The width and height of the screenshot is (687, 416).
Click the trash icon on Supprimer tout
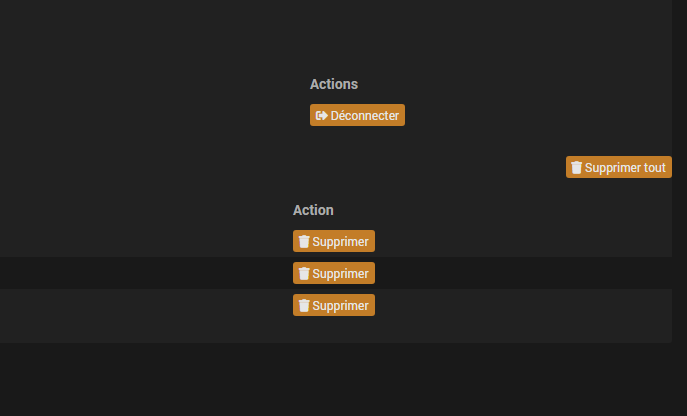pyautogui.click(x=577, y=167)
